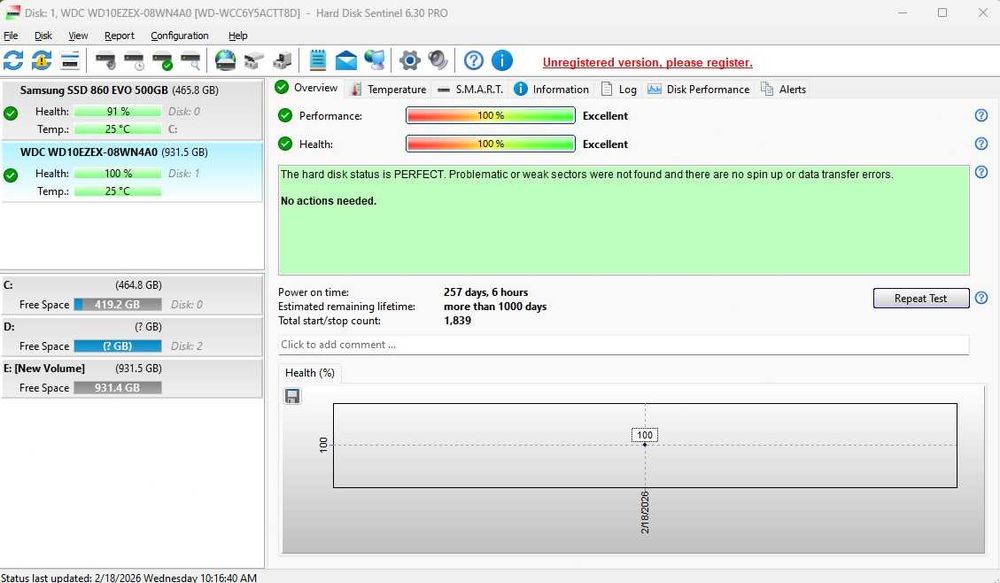Click the E: free space 931.4 GB bar
The width and height of the screenshot is (1000, 583).
(x=117, y=388)
